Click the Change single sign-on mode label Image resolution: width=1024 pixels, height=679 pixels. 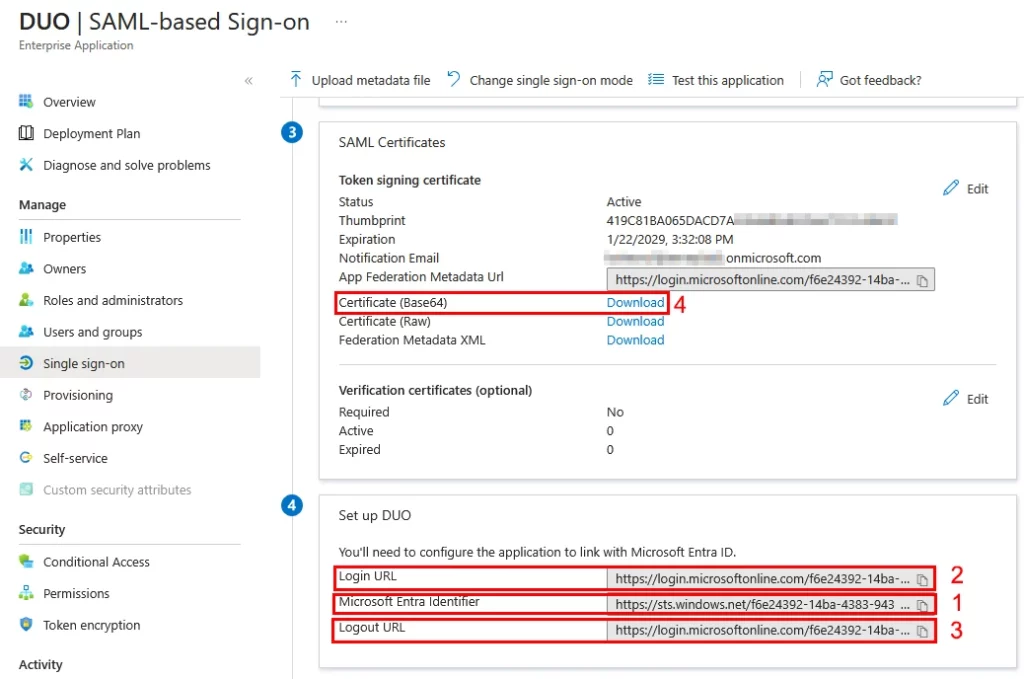(551, 80)
